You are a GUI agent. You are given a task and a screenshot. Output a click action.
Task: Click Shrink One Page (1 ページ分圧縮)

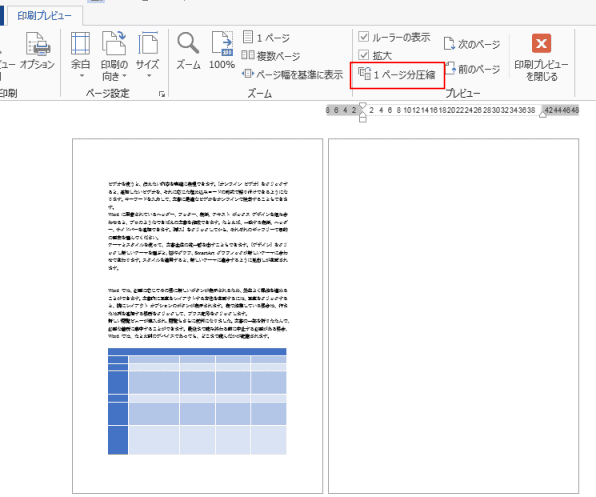coord(397,74)
